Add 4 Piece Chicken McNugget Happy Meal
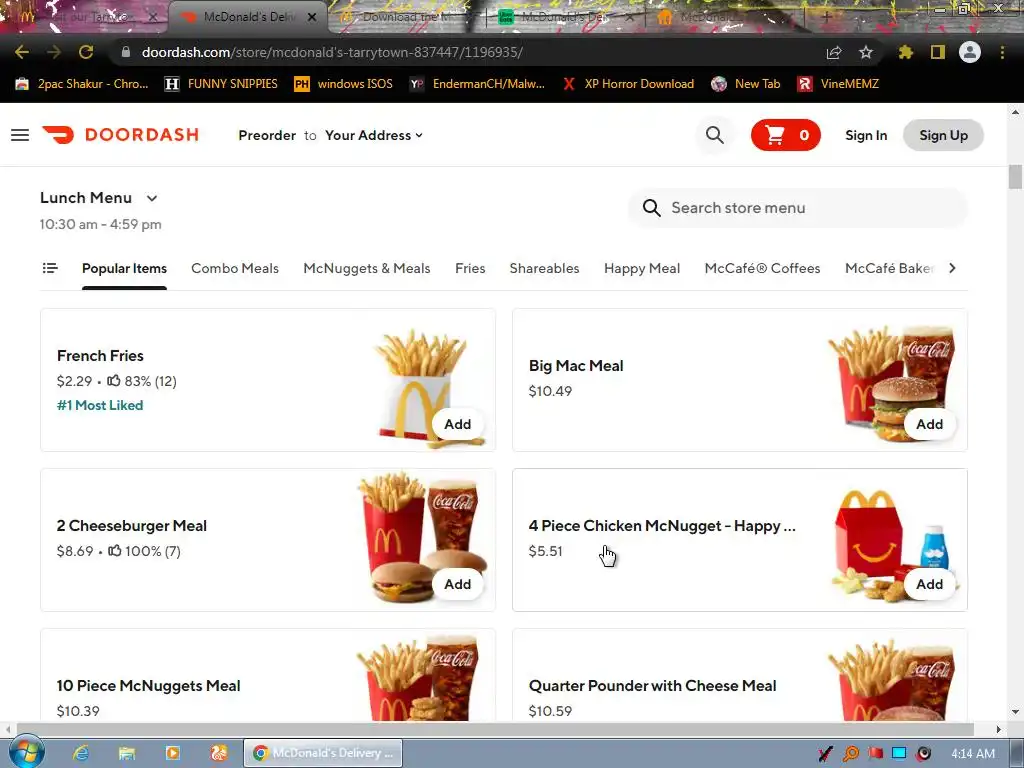 [x=929, y=584]
